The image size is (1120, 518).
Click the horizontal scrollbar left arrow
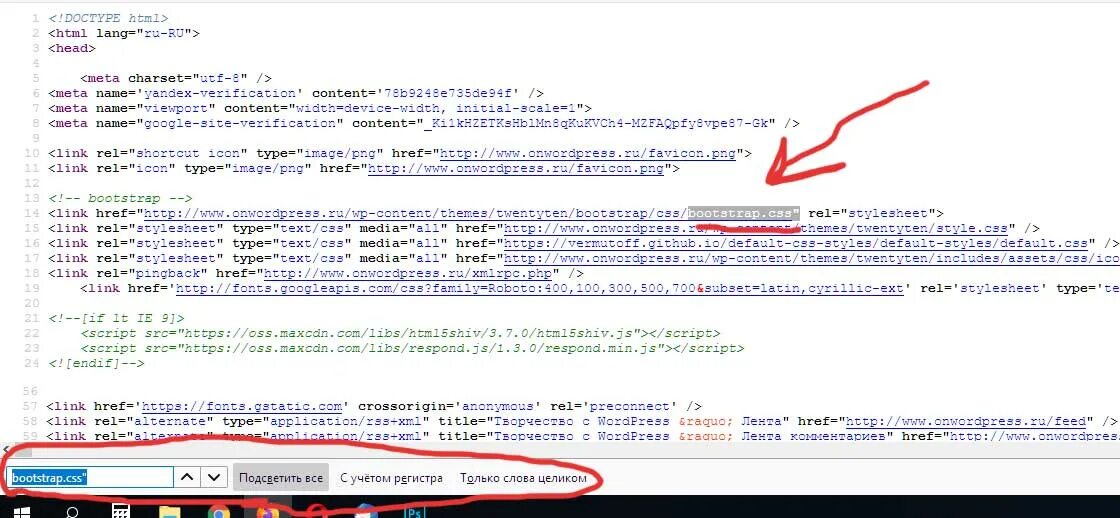coord(6,450)
